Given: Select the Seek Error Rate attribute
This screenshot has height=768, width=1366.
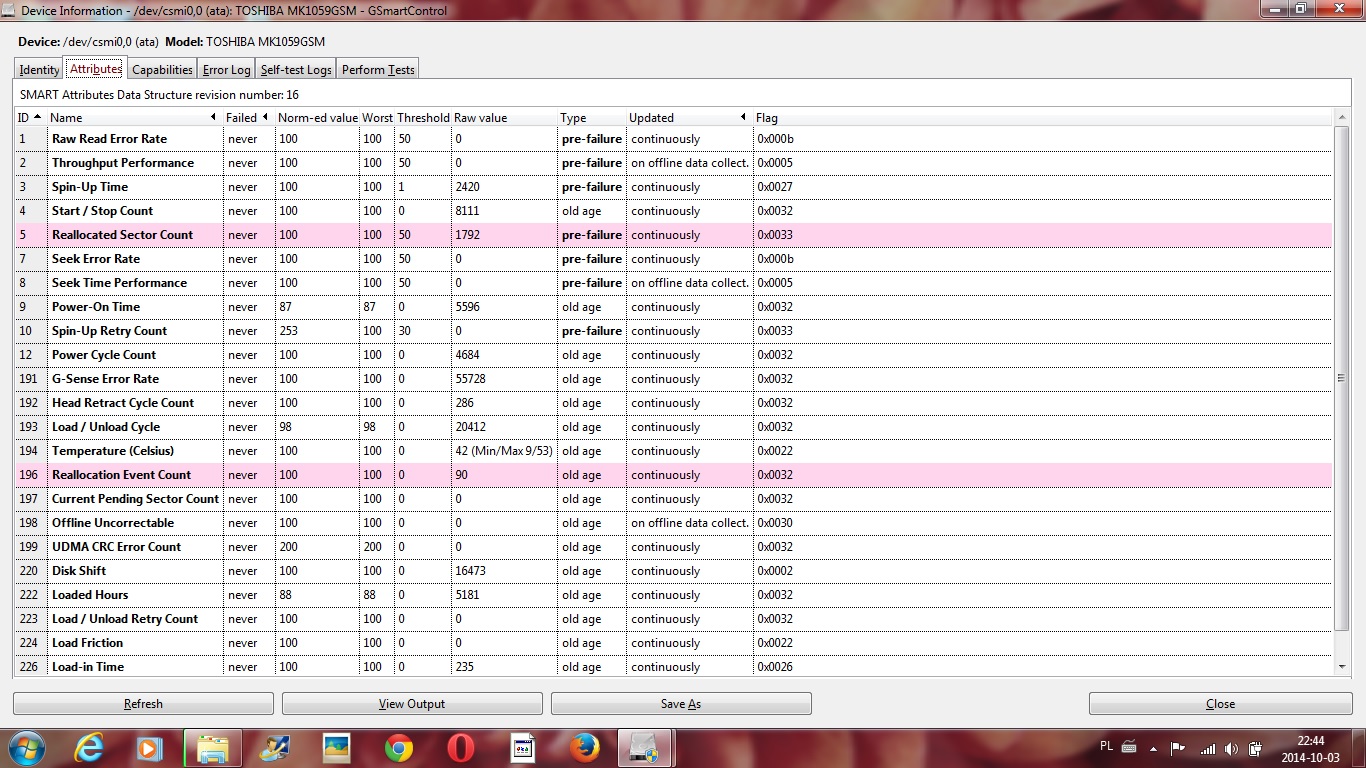Looking at the screenshot, I should coord(96,259).
